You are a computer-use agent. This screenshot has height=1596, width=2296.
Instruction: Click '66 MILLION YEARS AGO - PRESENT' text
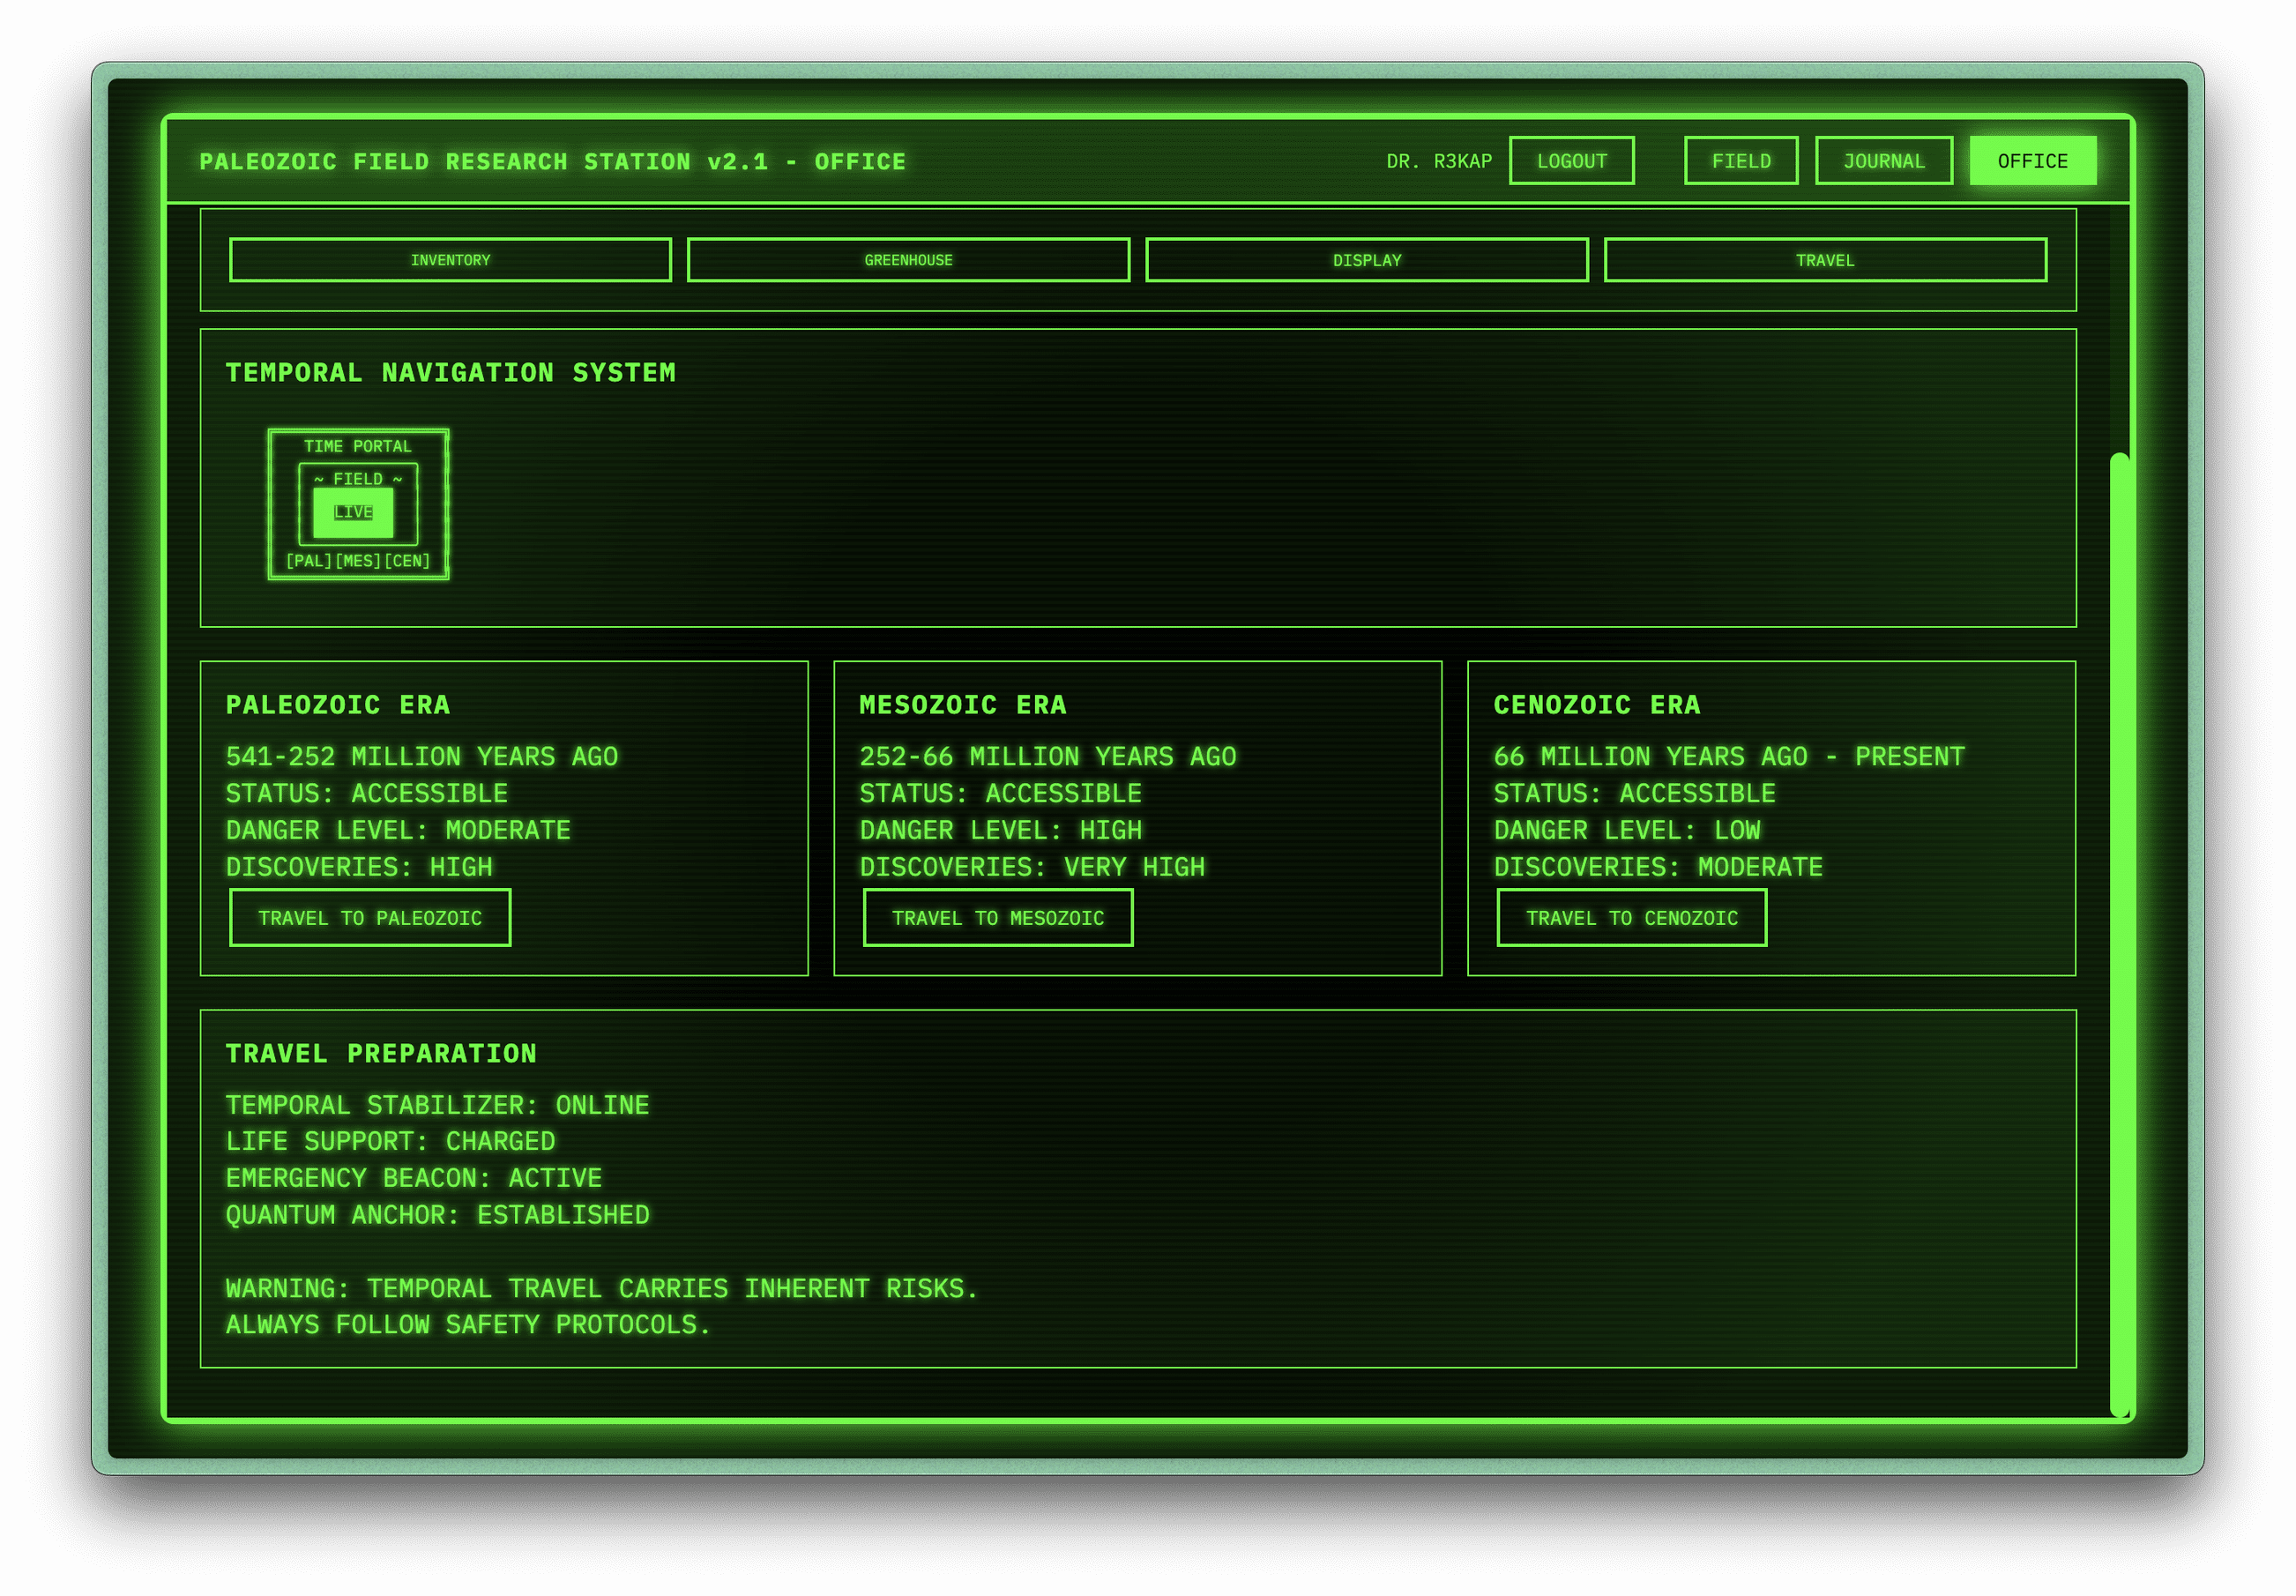(x=1729, y=756)
